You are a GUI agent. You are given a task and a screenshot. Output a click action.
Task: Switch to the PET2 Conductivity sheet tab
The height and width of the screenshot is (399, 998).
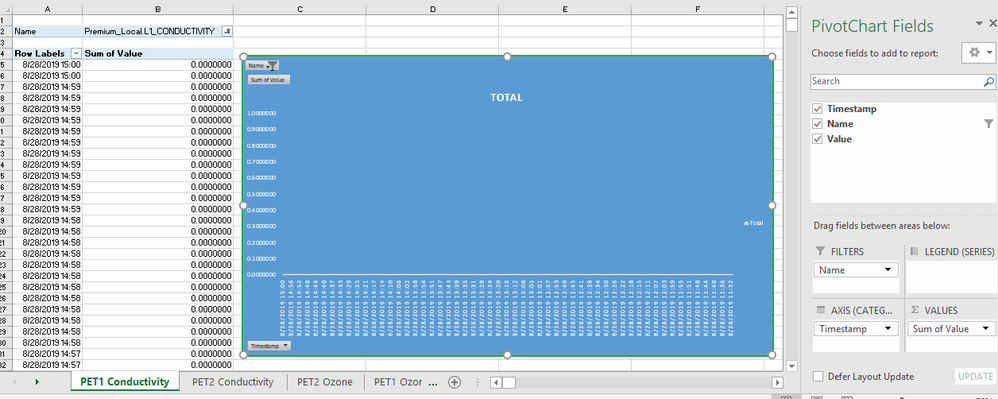232,382
